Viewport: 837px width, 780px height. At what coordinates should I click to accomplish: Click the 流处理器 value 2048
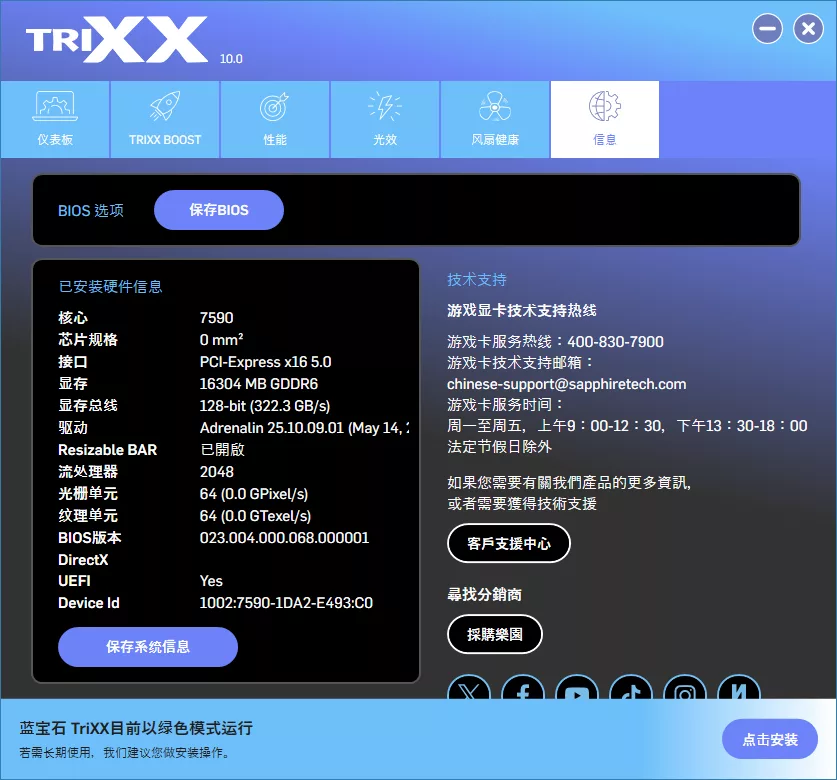pos(216,472)
